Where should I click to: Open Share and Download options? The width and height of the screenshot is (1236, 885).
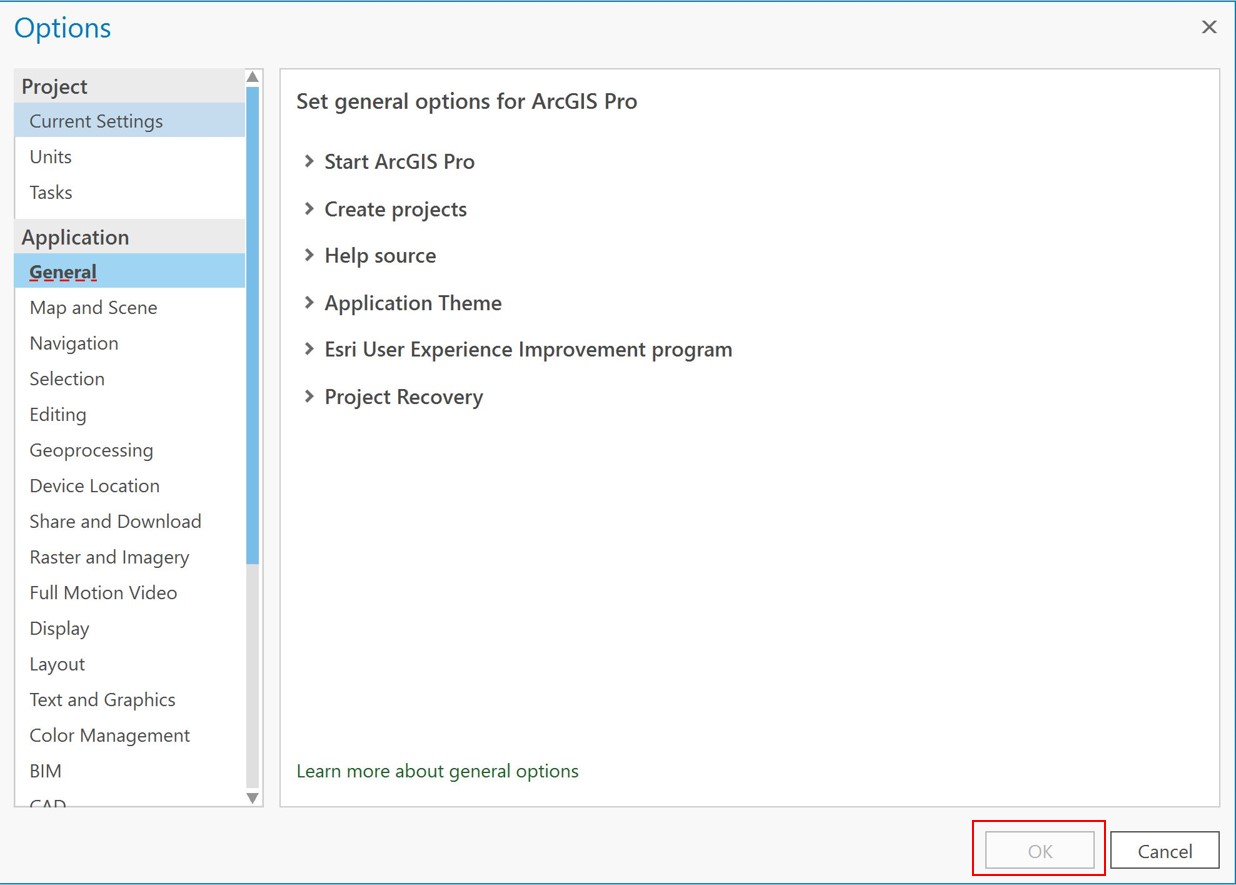(x=130, y=522)
